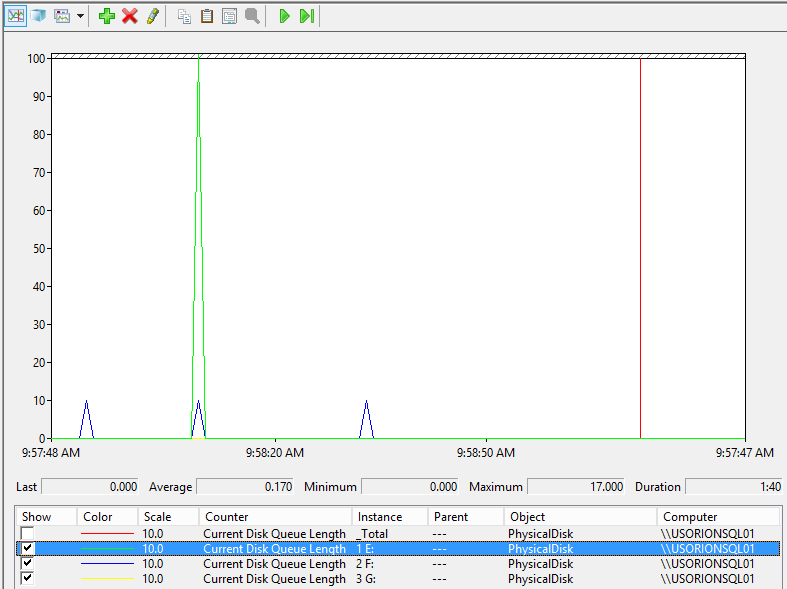Click the Change Graph Type icon
This screenshot has width=787, height=589.
pos(62,16)
